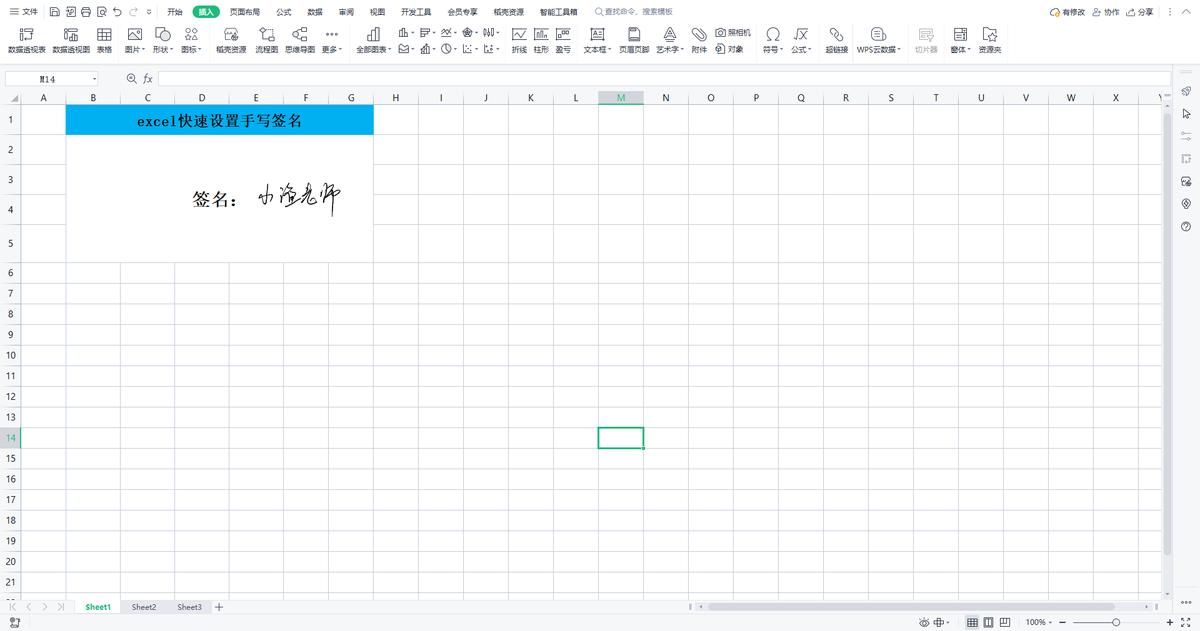Collapse the ribbon with the chevron
The height and width of the screenshot is (631, 1200).
click(x=1185, y=12)
